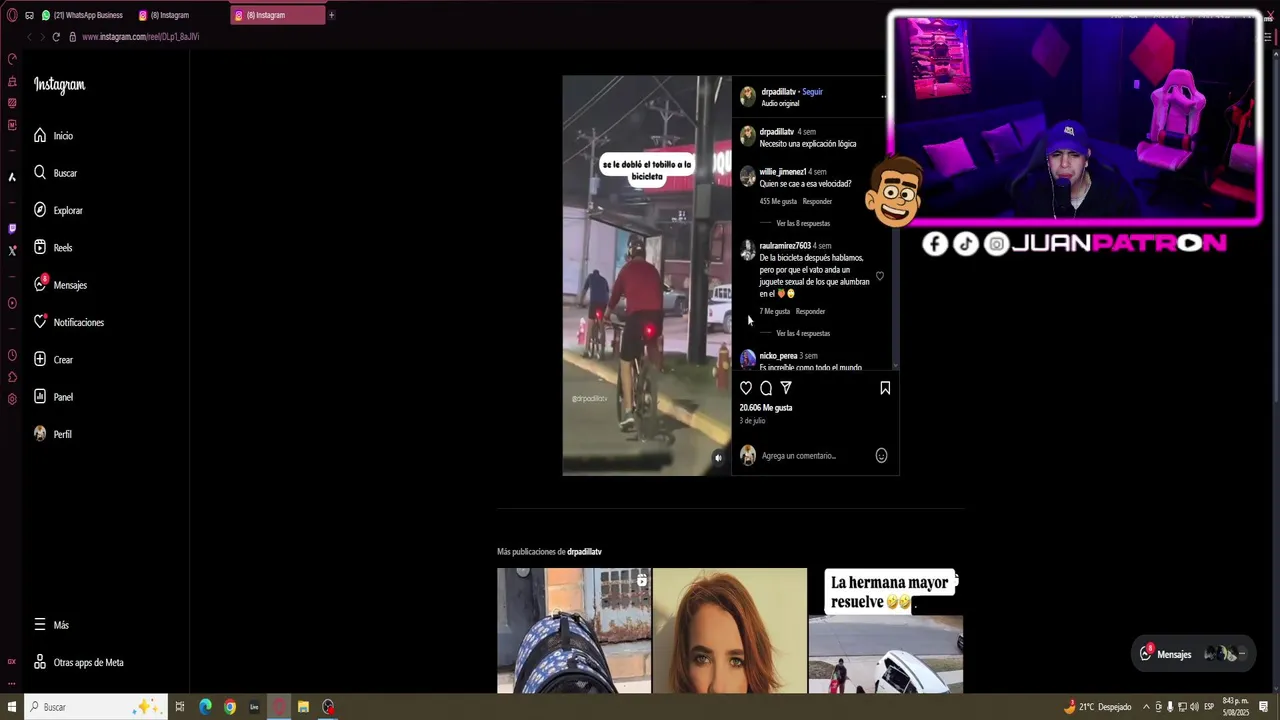Open Instagram Inicio home icon
This screenshot has height=720, width=1280.
[40, 135]
